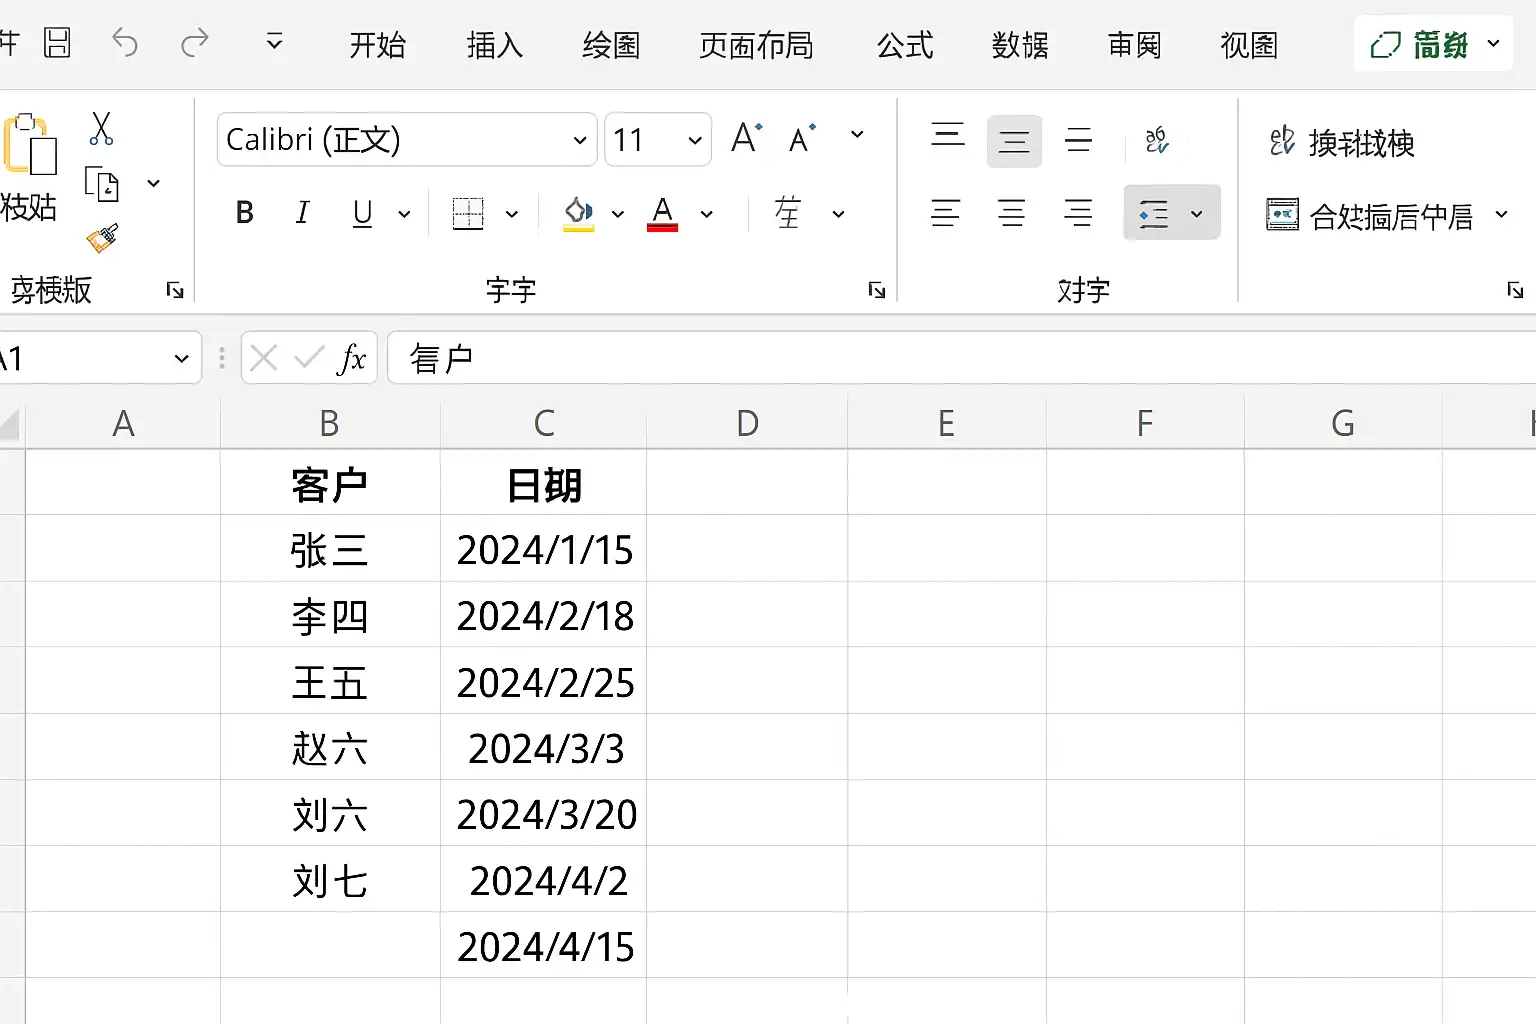This screenshot has width=1536, height=1024.
Task: Select the cell containing 王五
Action: tap(330, 681)
